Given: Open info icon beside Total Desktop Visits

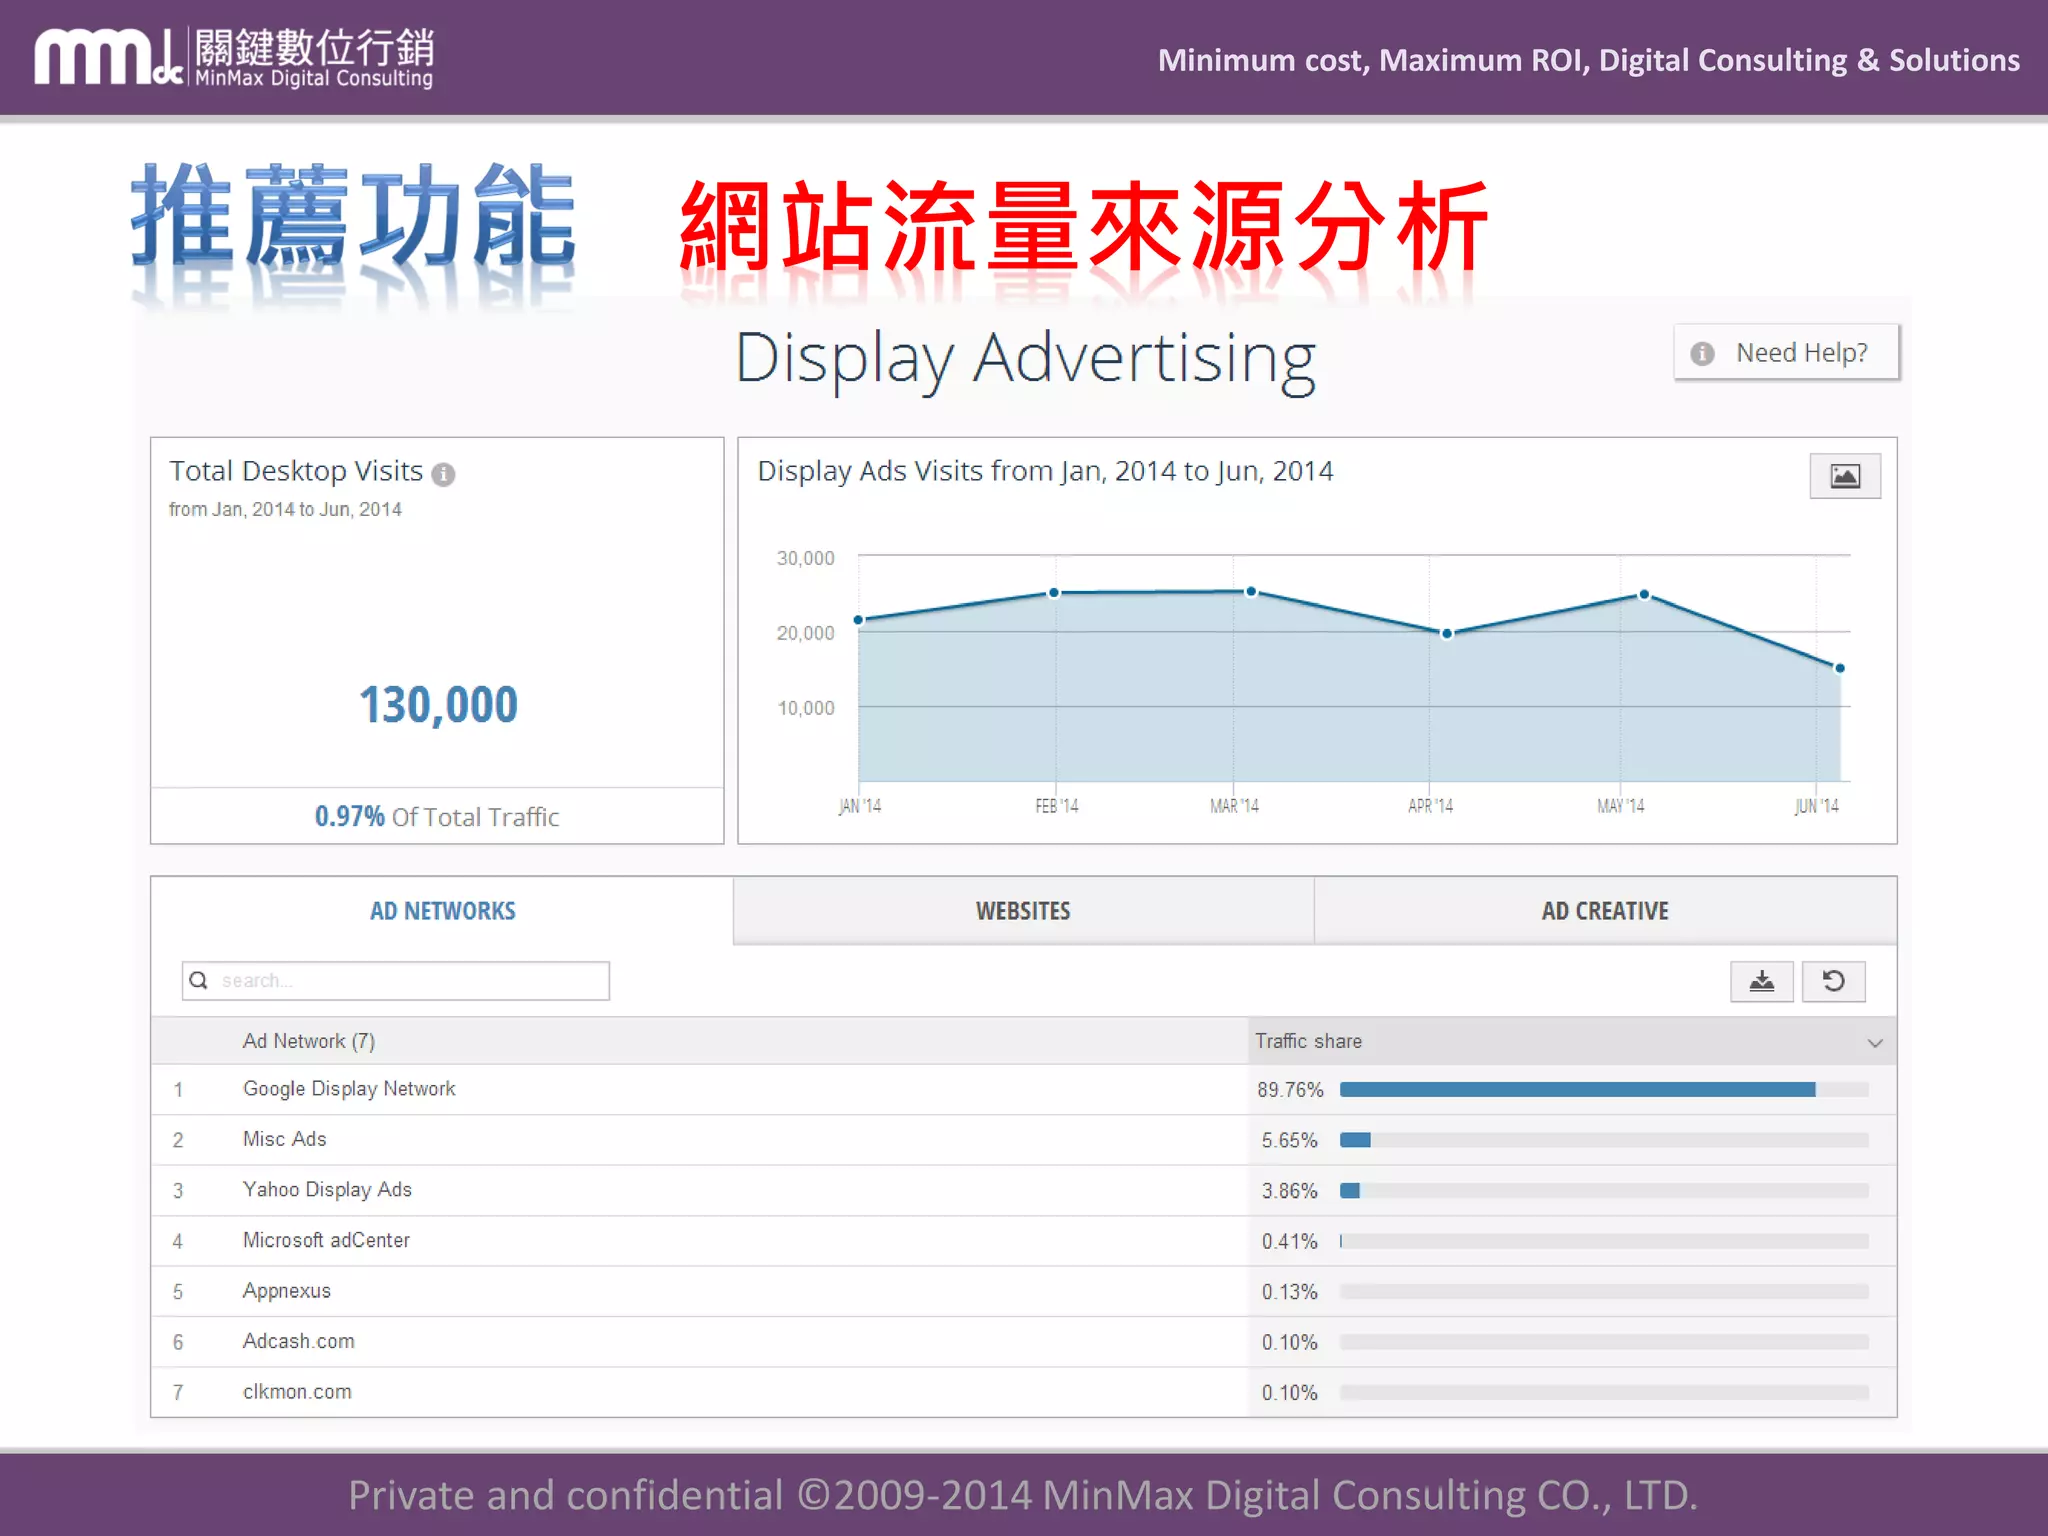Looking at the screenshot, I should tap(443, 474).
